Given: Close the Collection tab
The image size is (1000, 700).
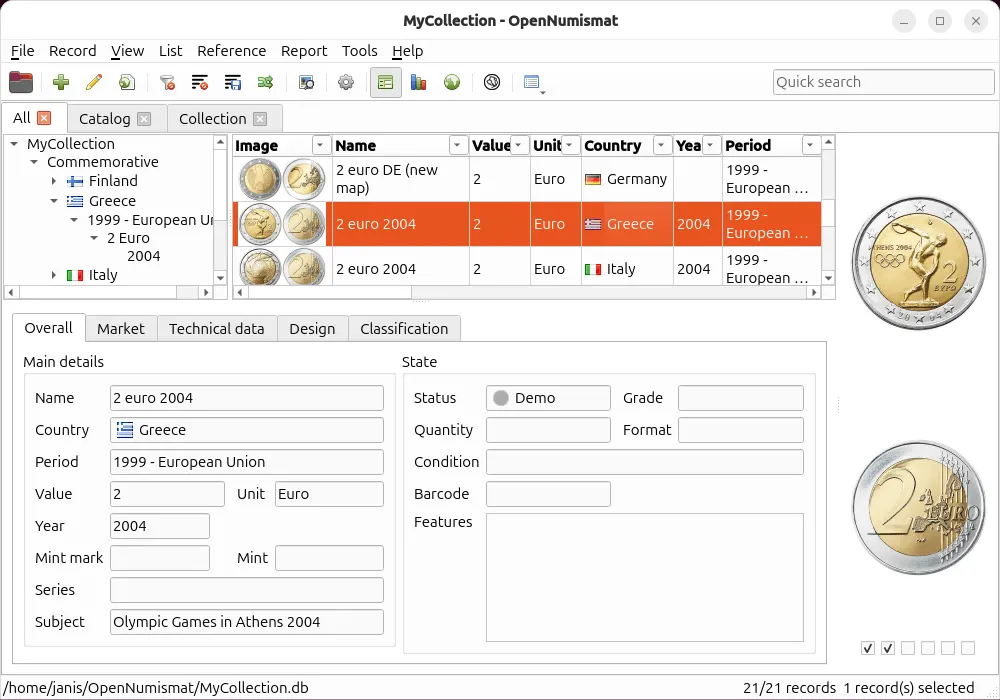Looking at the screenshot, I should [260, 119].
